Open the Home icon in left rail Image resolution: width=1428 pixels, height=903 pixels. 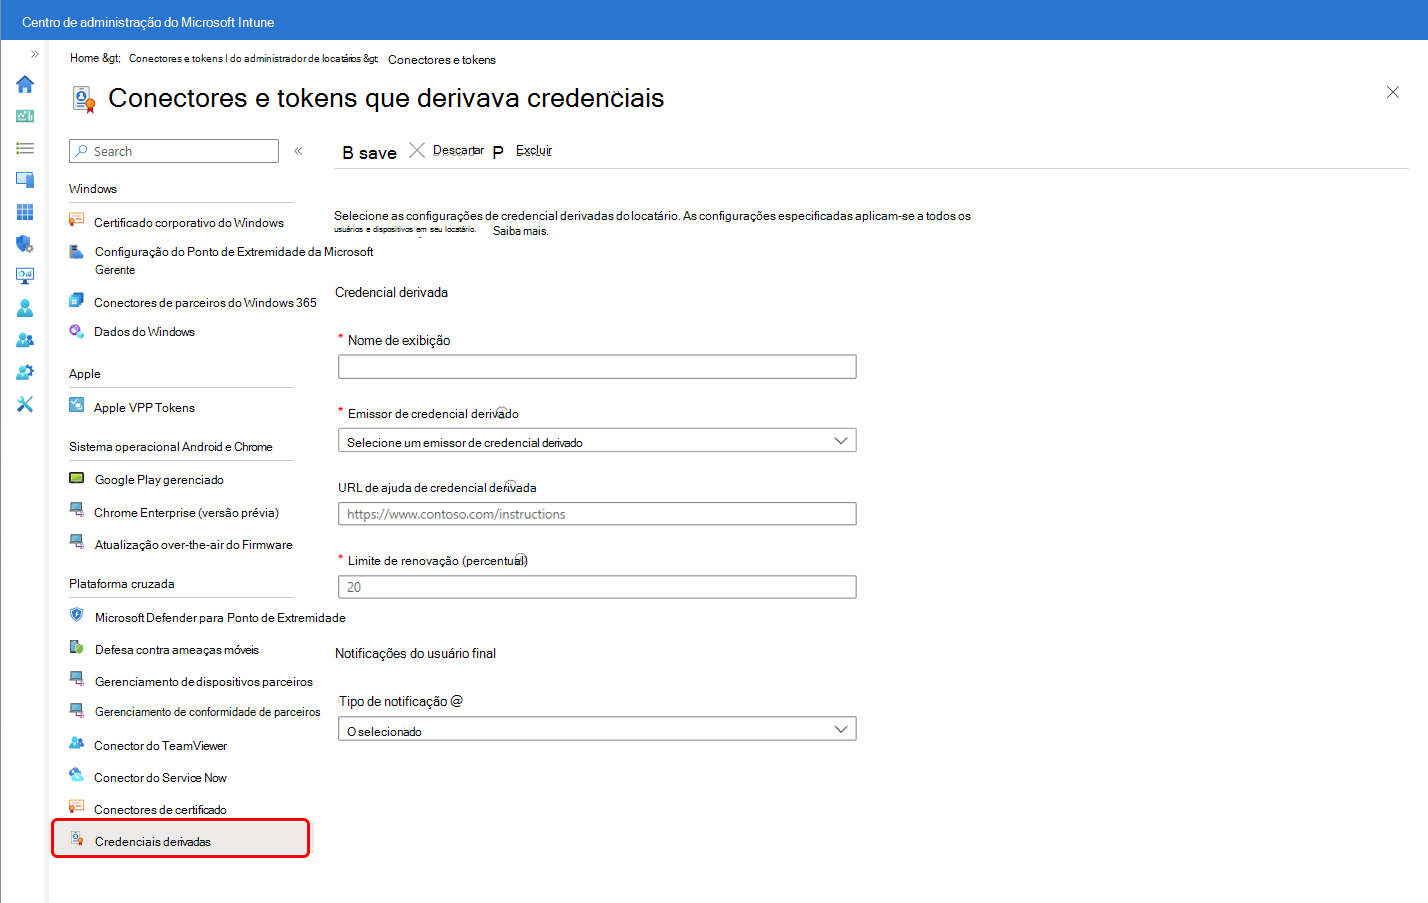point(25,84)
